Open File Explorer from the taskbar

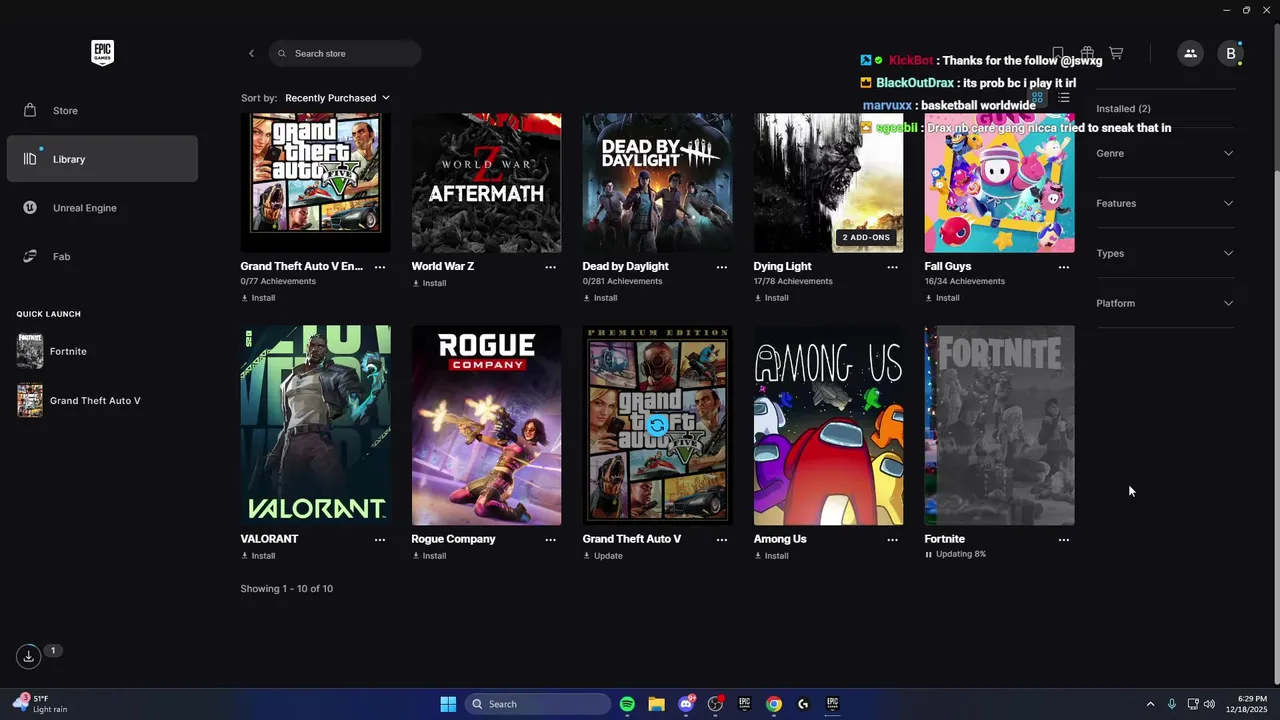(656, 704)
